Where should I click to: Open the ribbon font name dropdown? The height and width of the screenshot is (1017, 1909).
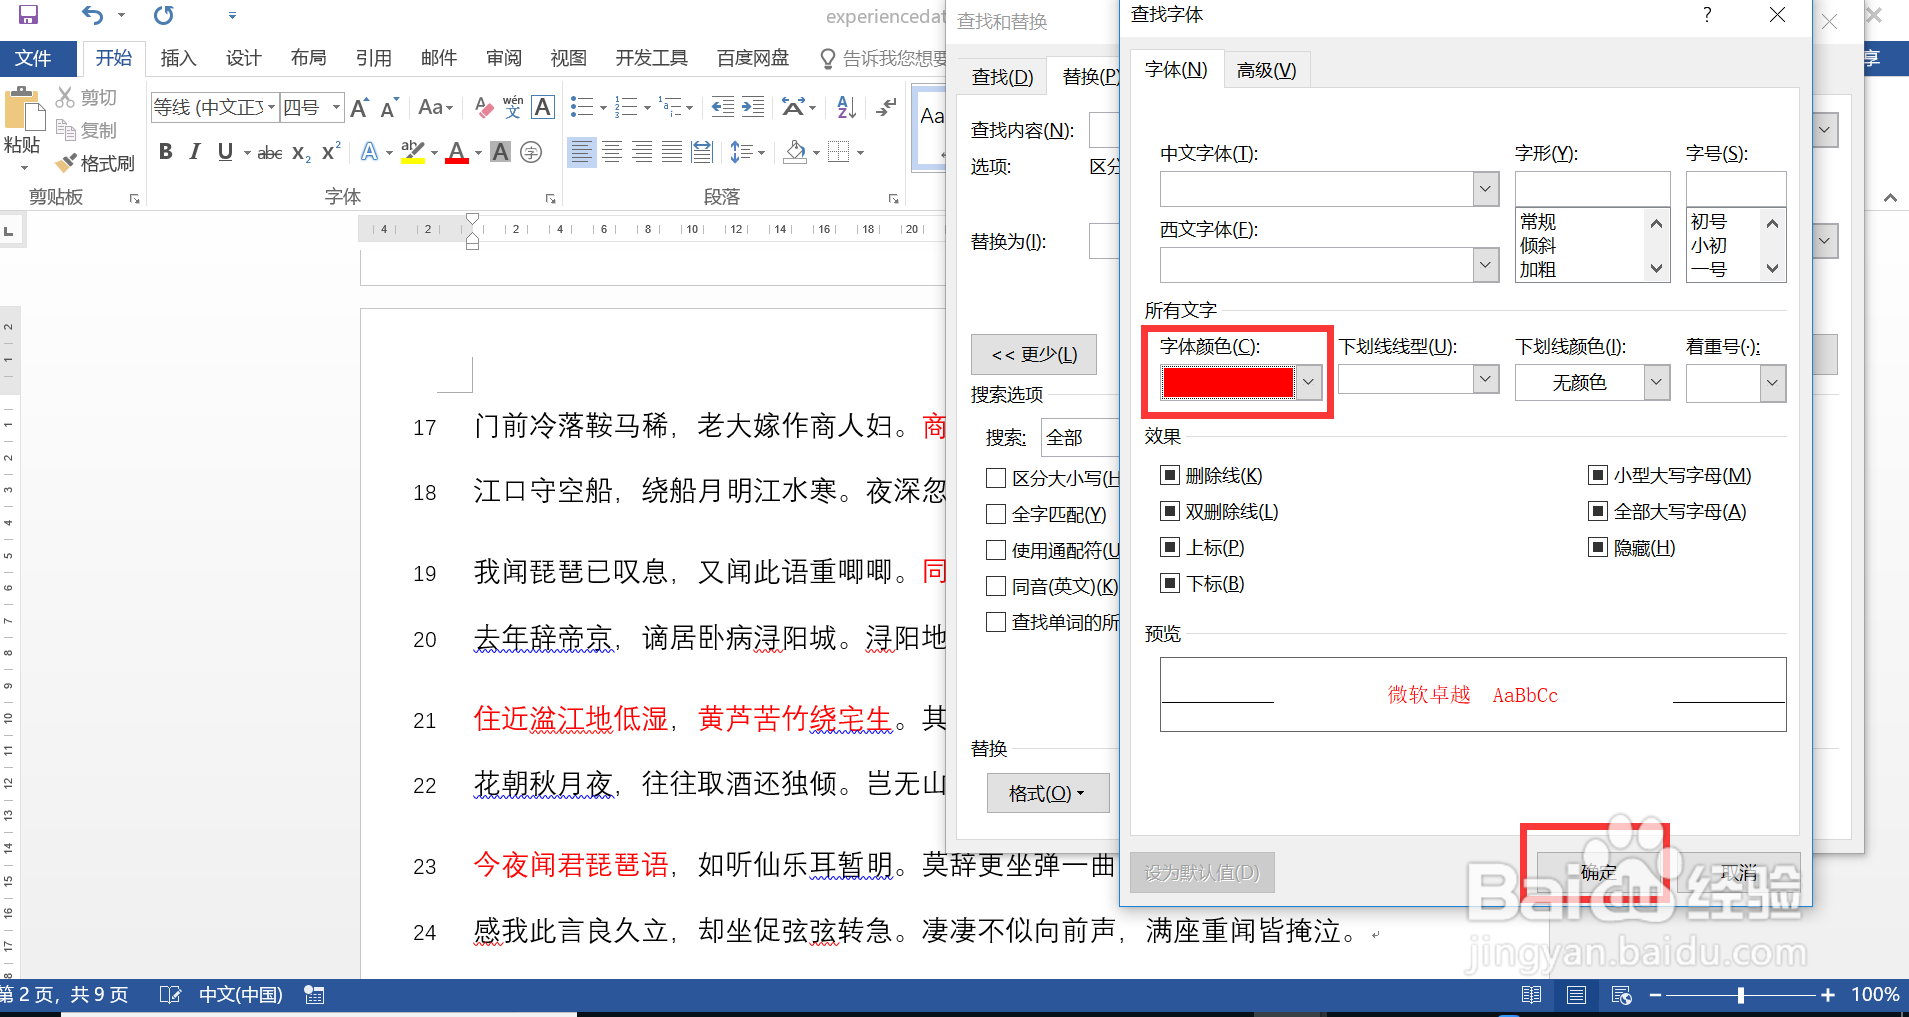tap(271, 107)
